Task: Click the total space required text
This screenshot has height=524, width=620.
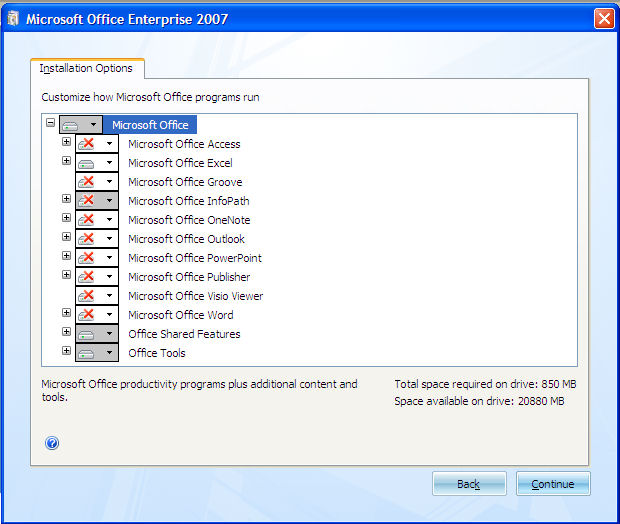Action: point(485,384)
